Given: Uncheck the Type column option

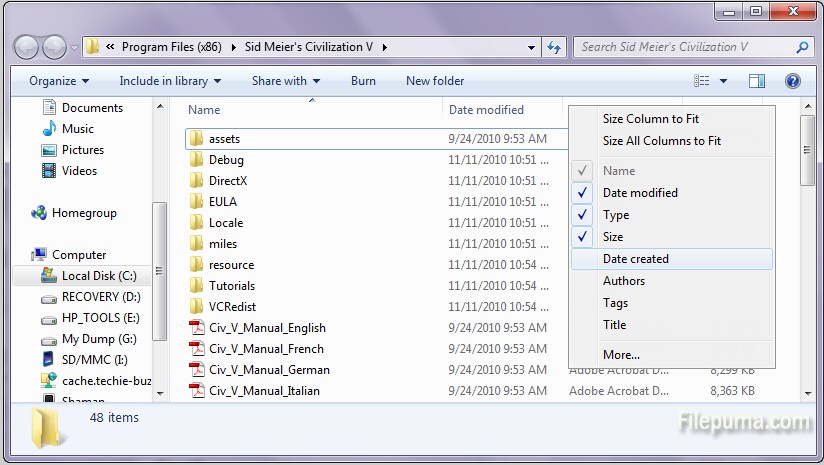Looking at the screenshot, I should [x=616, y=215].
